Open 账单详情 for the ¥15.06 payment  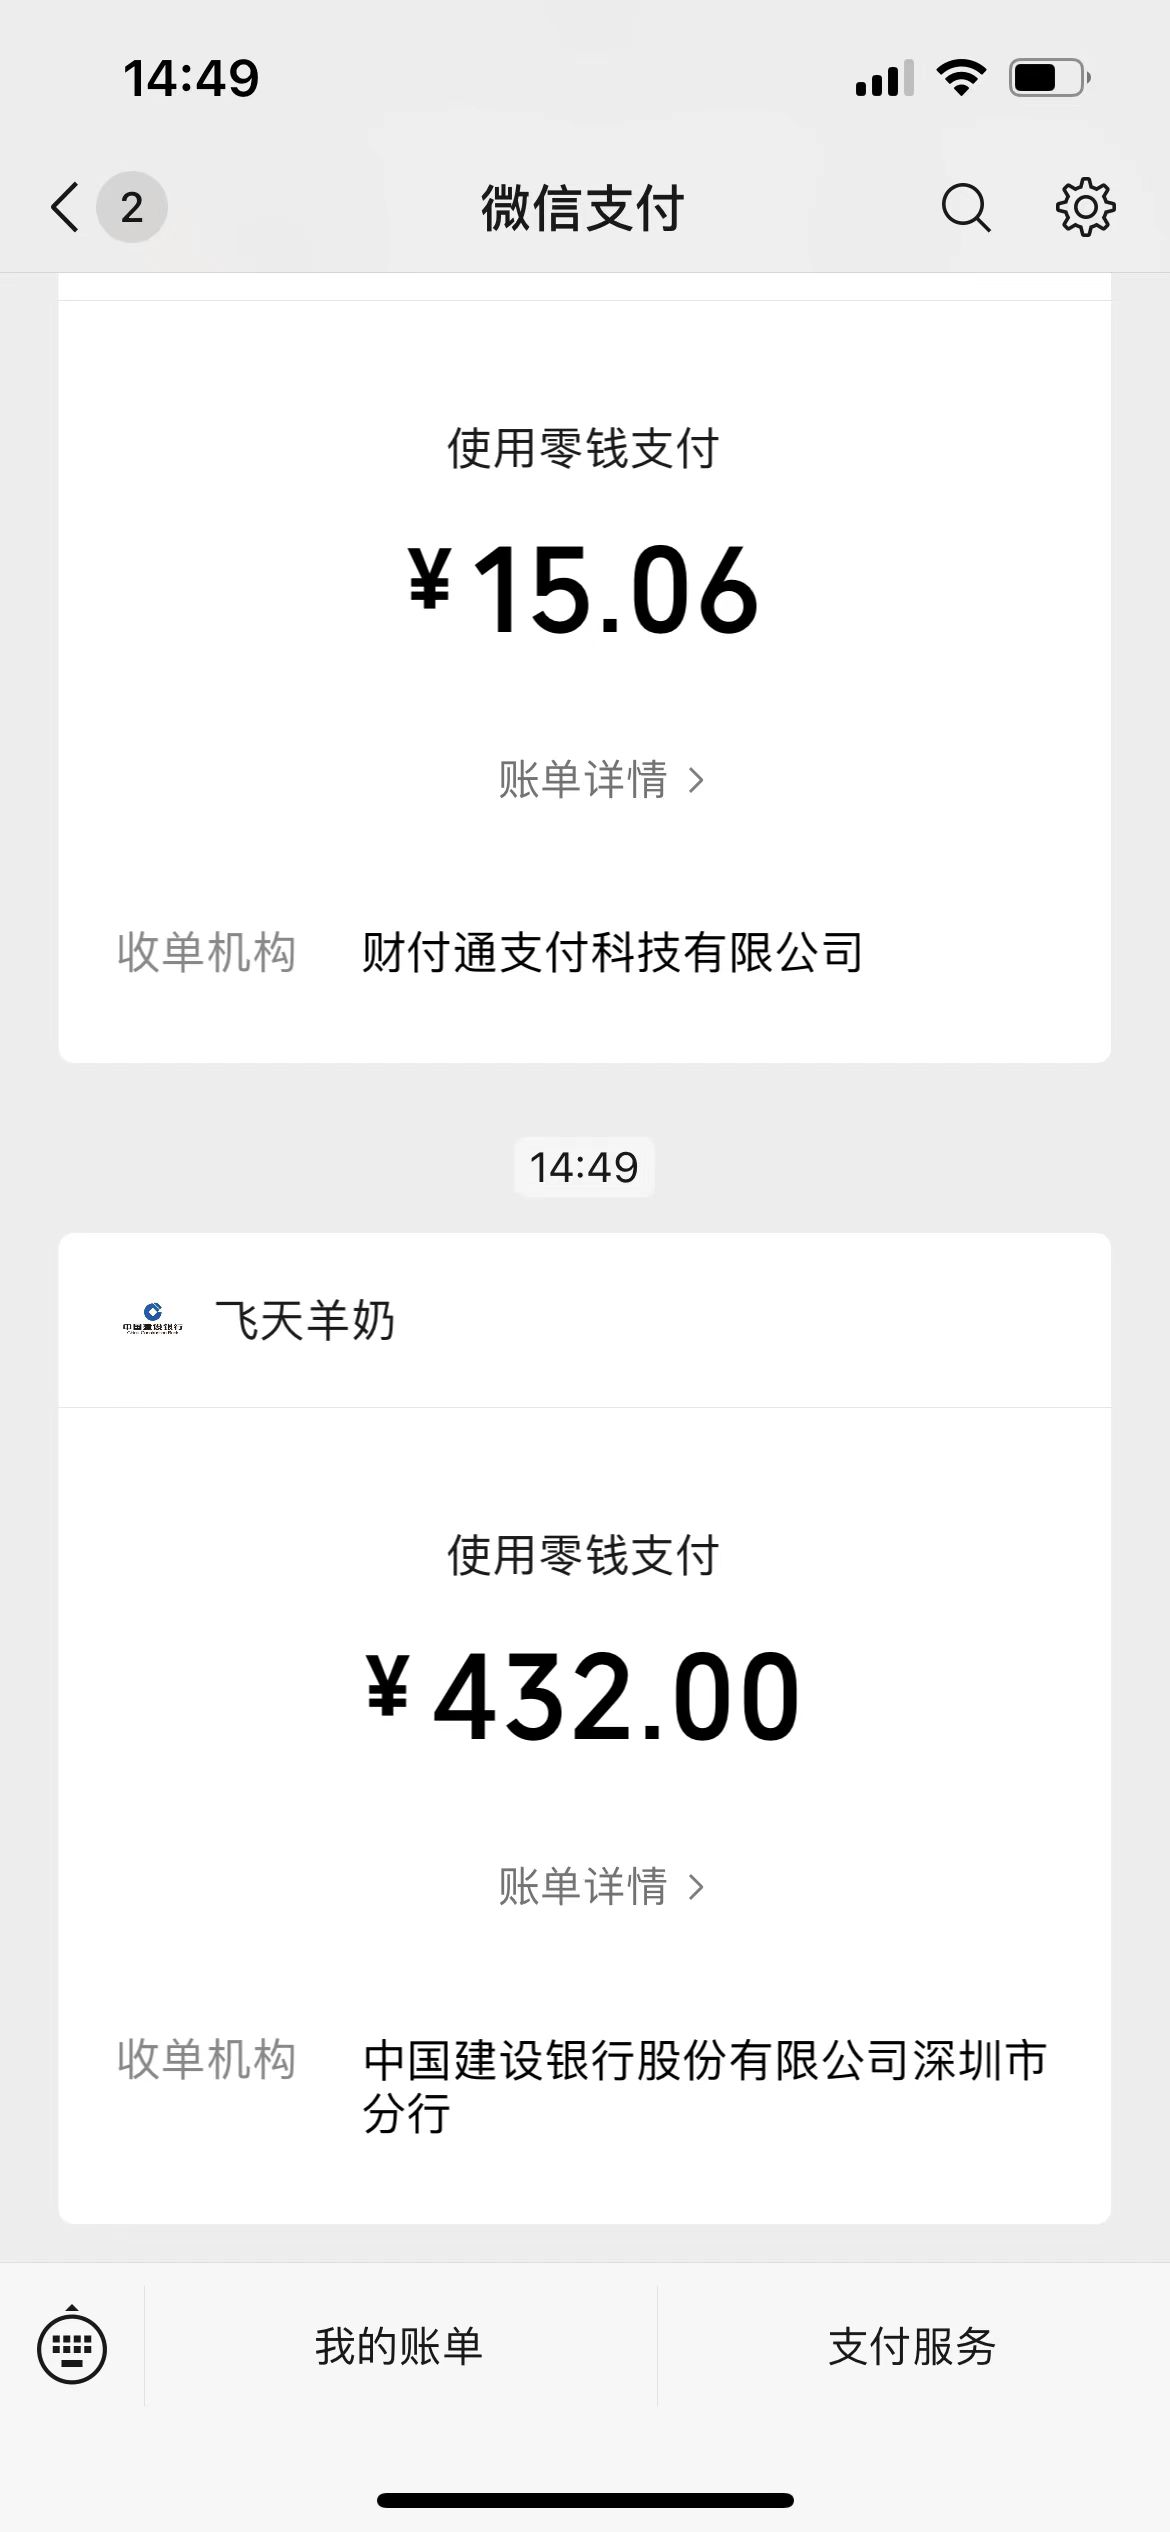tap(601, 780)
